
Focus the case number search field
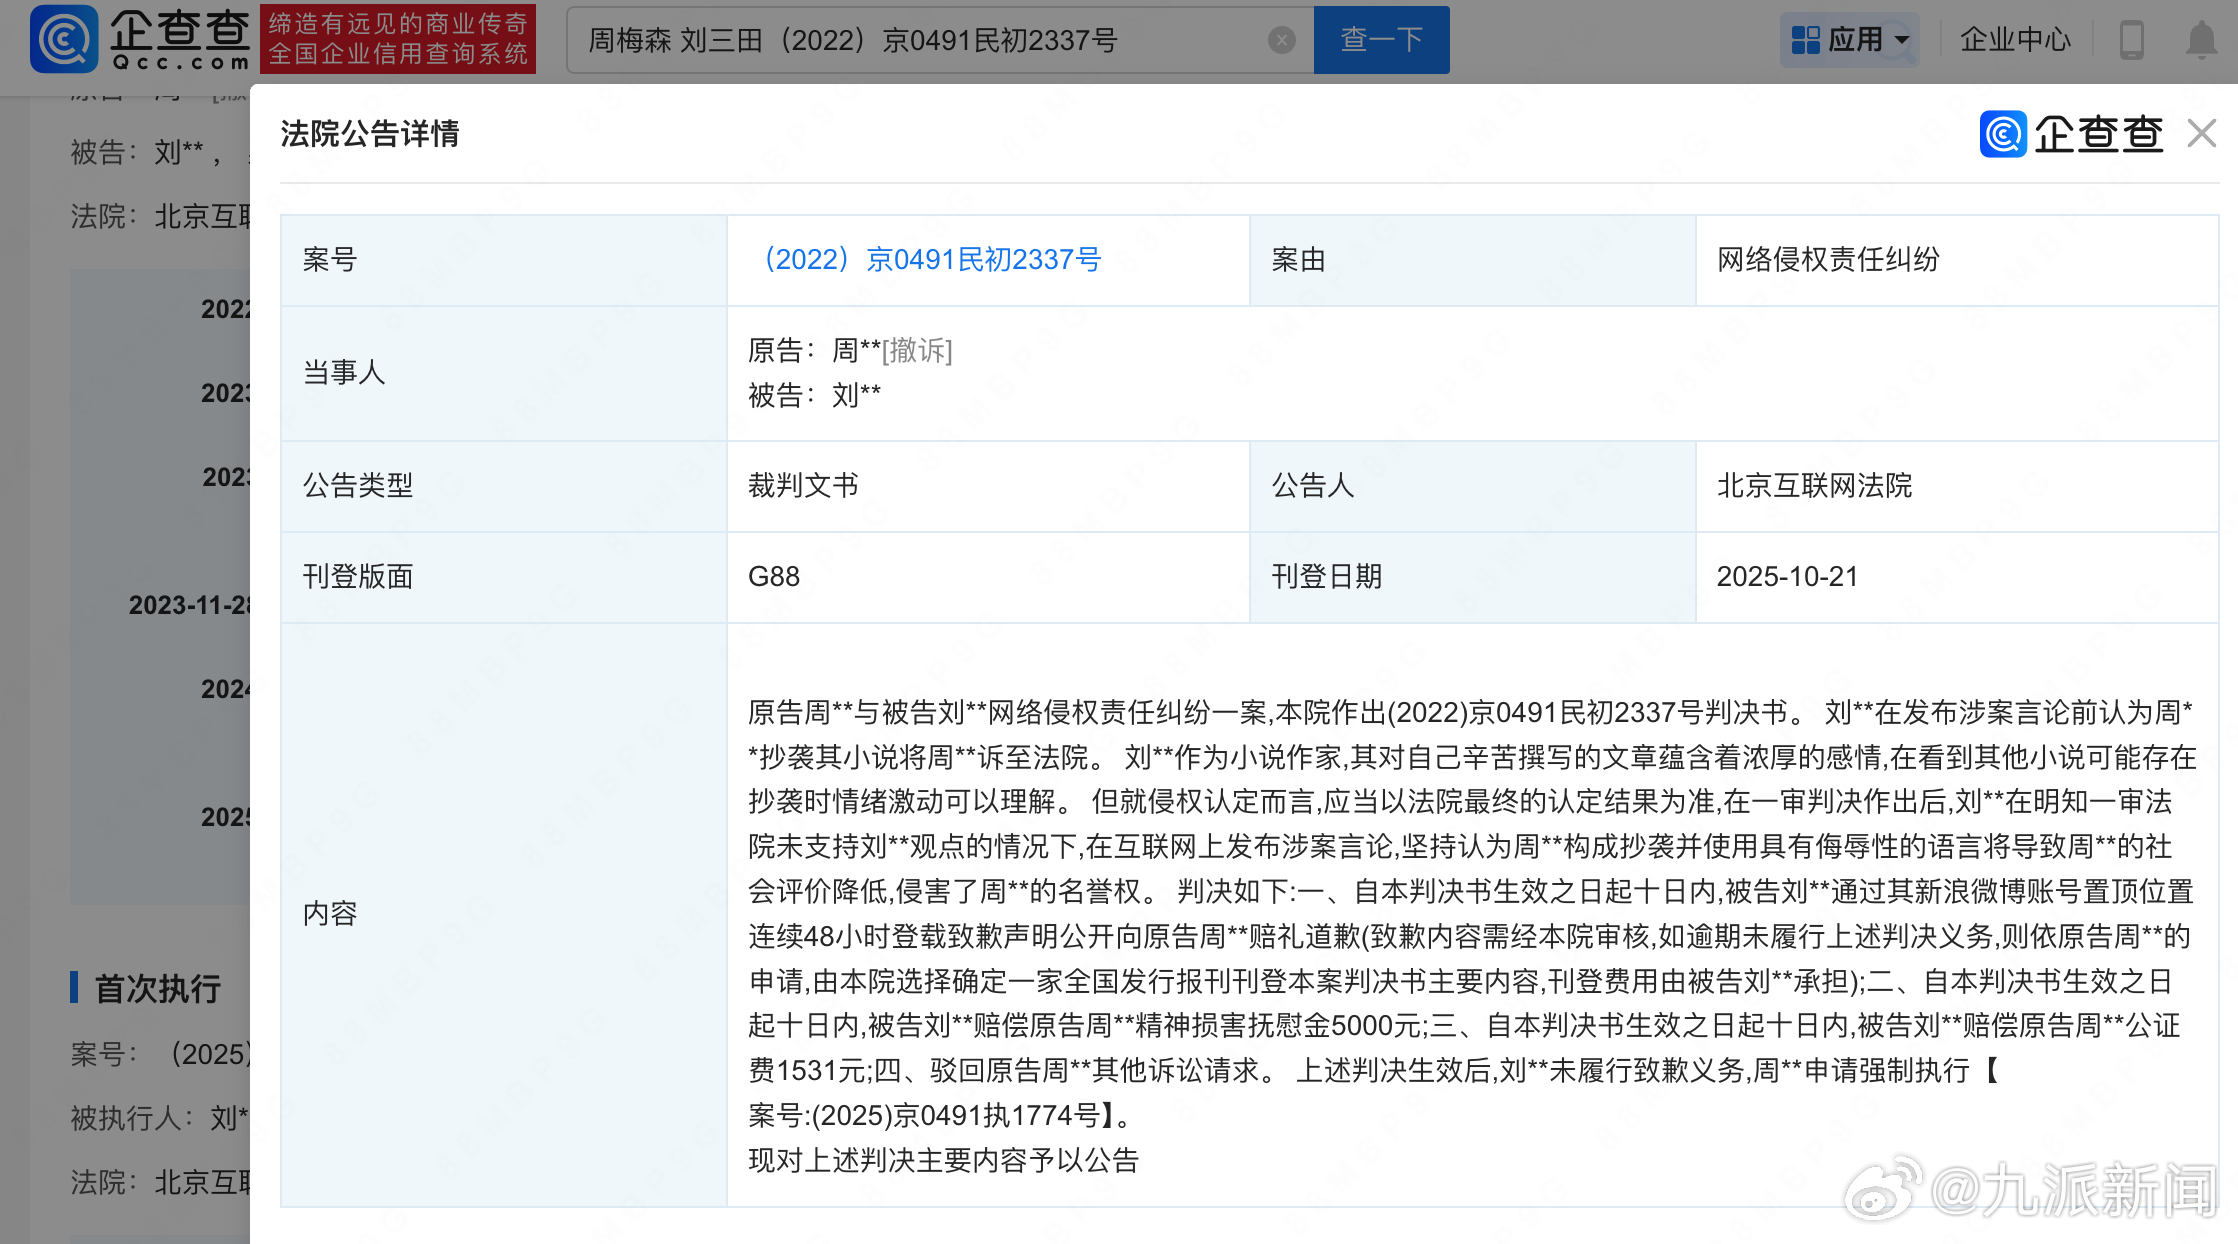coord(900,40)
